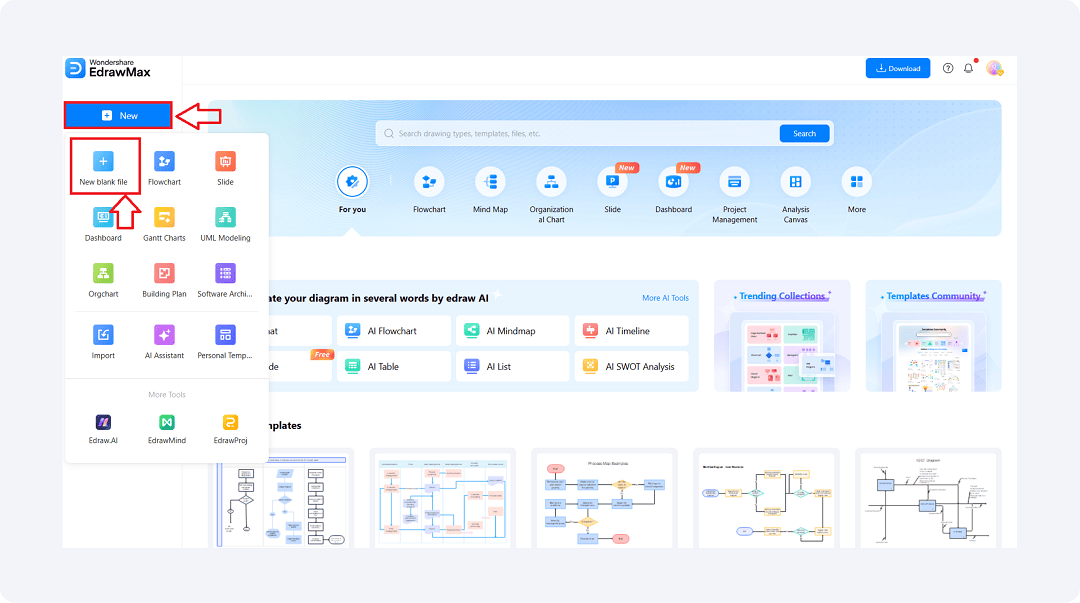Launch EdrawProj from More Tools
This screenshot has width=1080, height=603.
tap(230, 429)
